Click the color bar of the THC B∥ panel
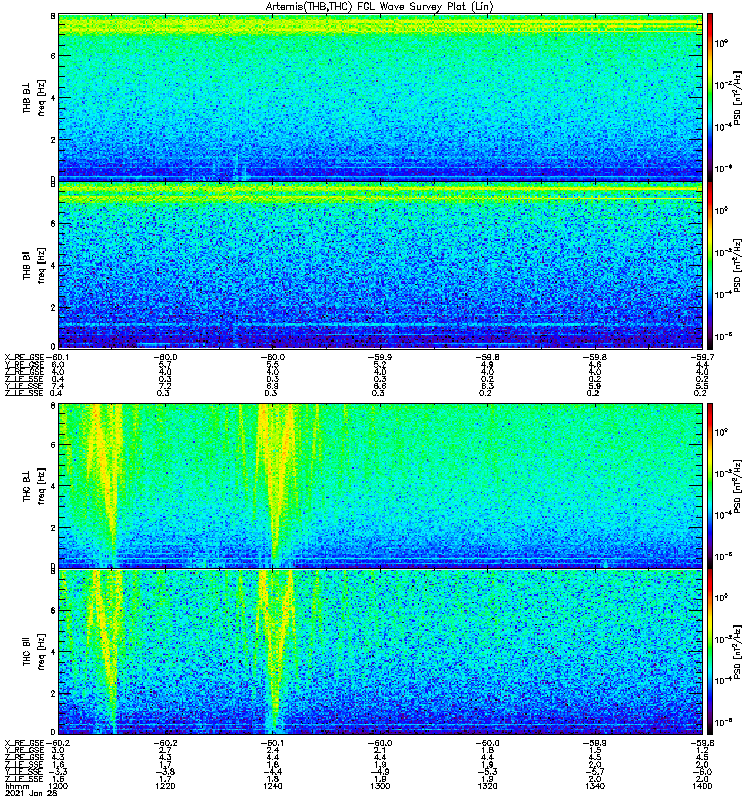Viewport: 750px width, 800px height. coord(709,652)
